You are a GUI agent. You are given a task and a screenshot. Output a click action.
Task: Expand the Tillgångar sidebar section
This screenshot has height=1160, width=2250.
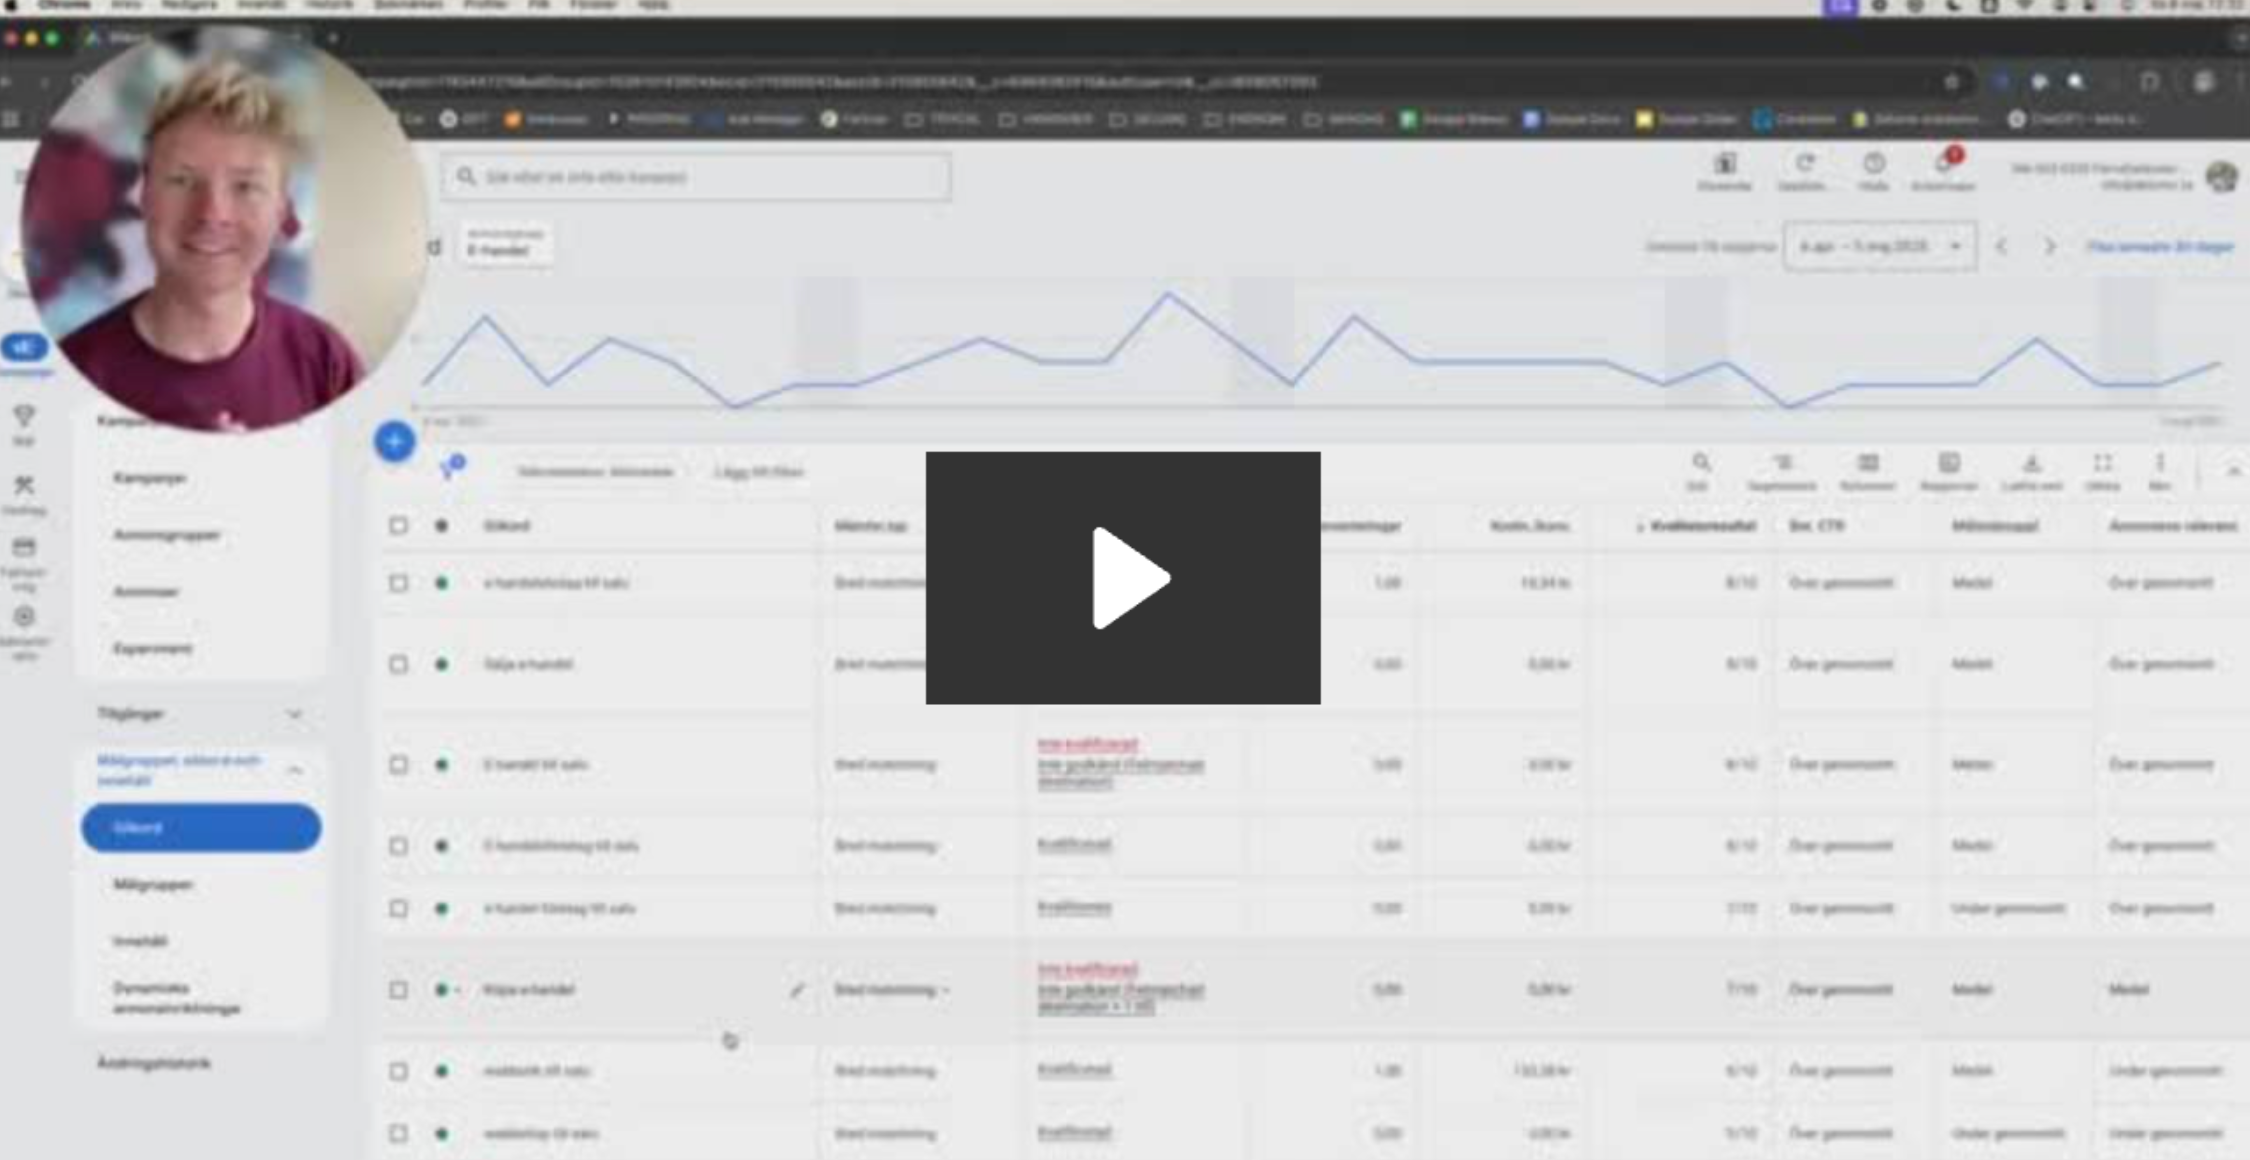pos(294,714)
